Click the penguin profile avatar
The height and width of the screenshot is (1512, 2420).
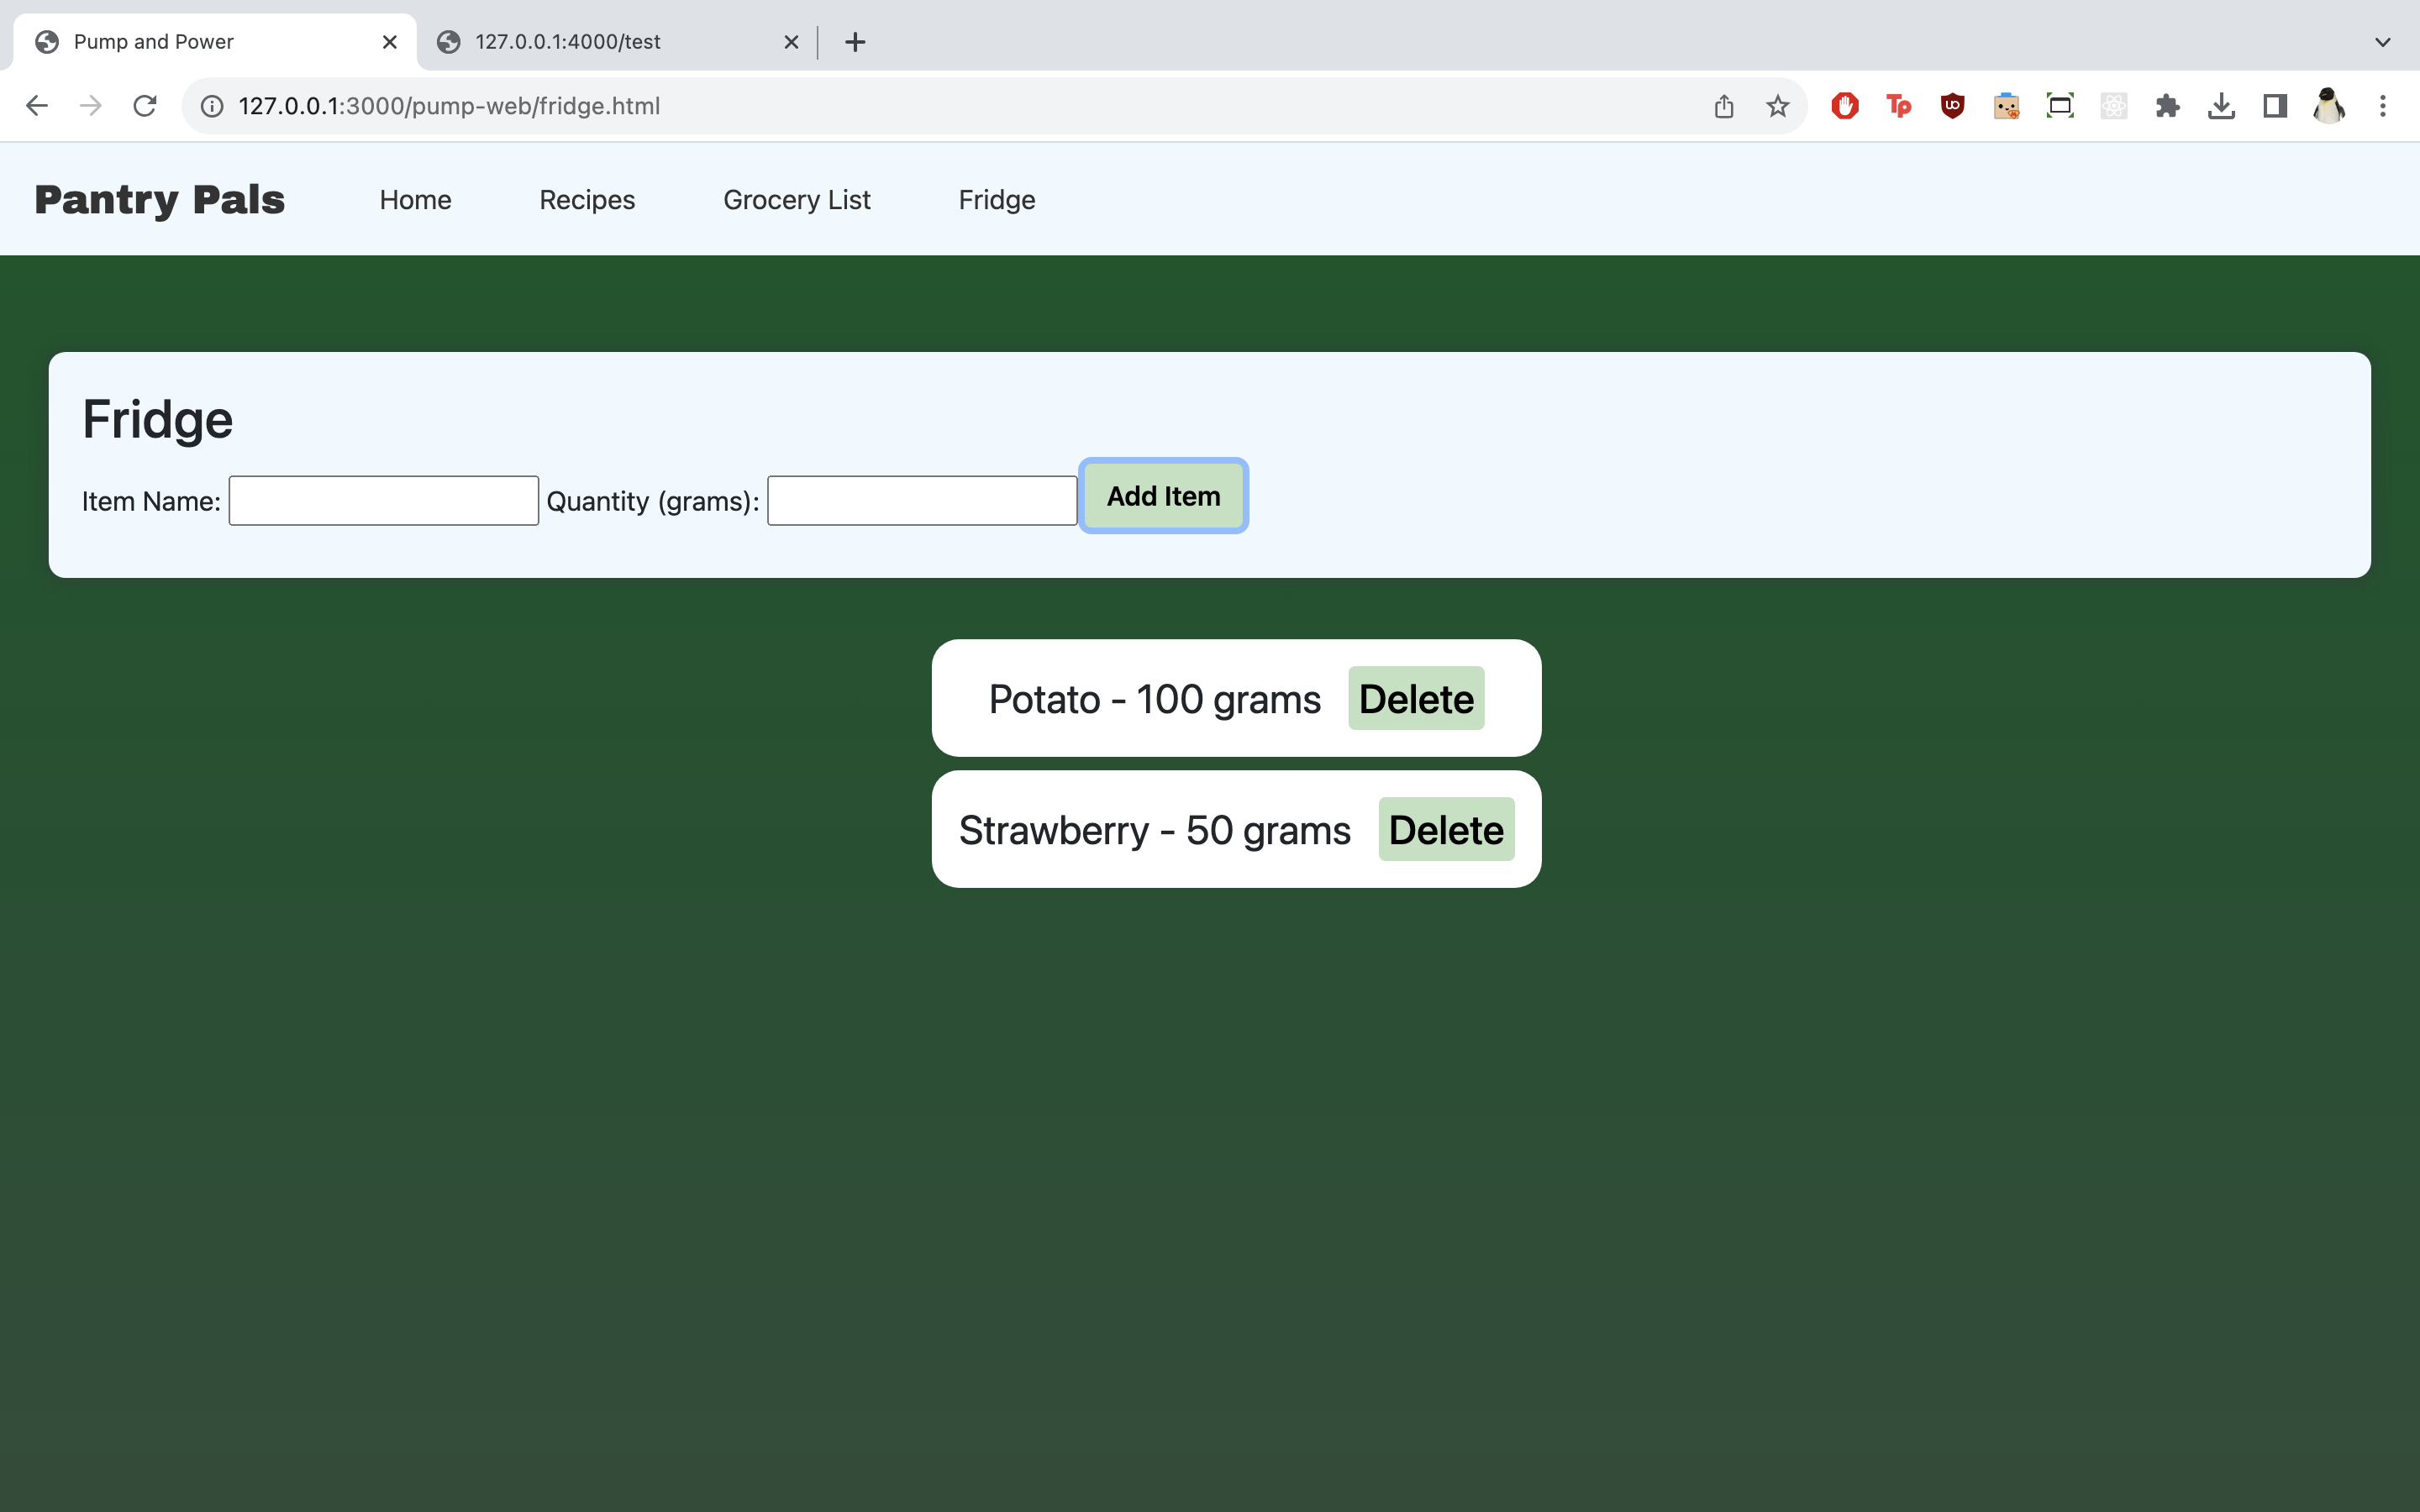2329,106
